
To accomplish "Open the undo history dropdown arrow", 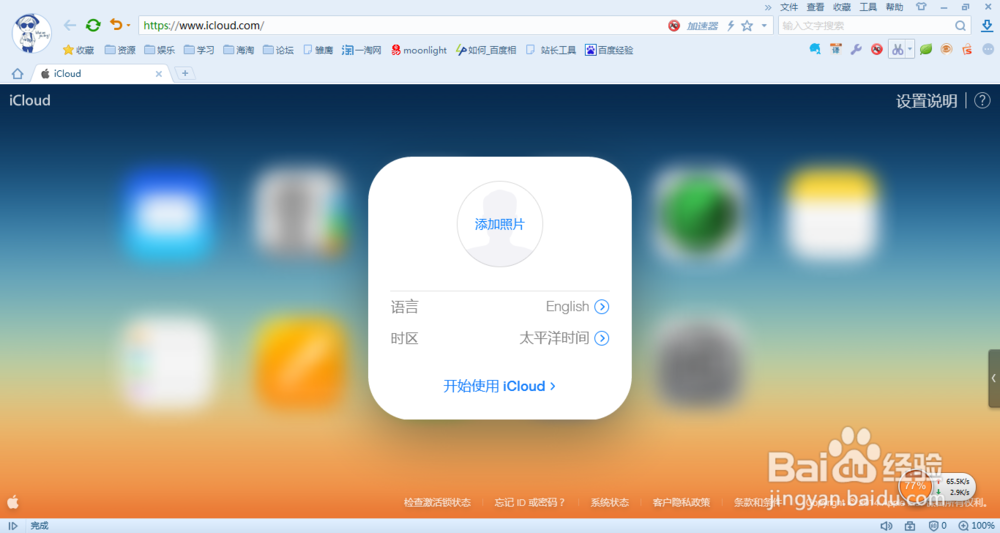I will tap(128, 26).
